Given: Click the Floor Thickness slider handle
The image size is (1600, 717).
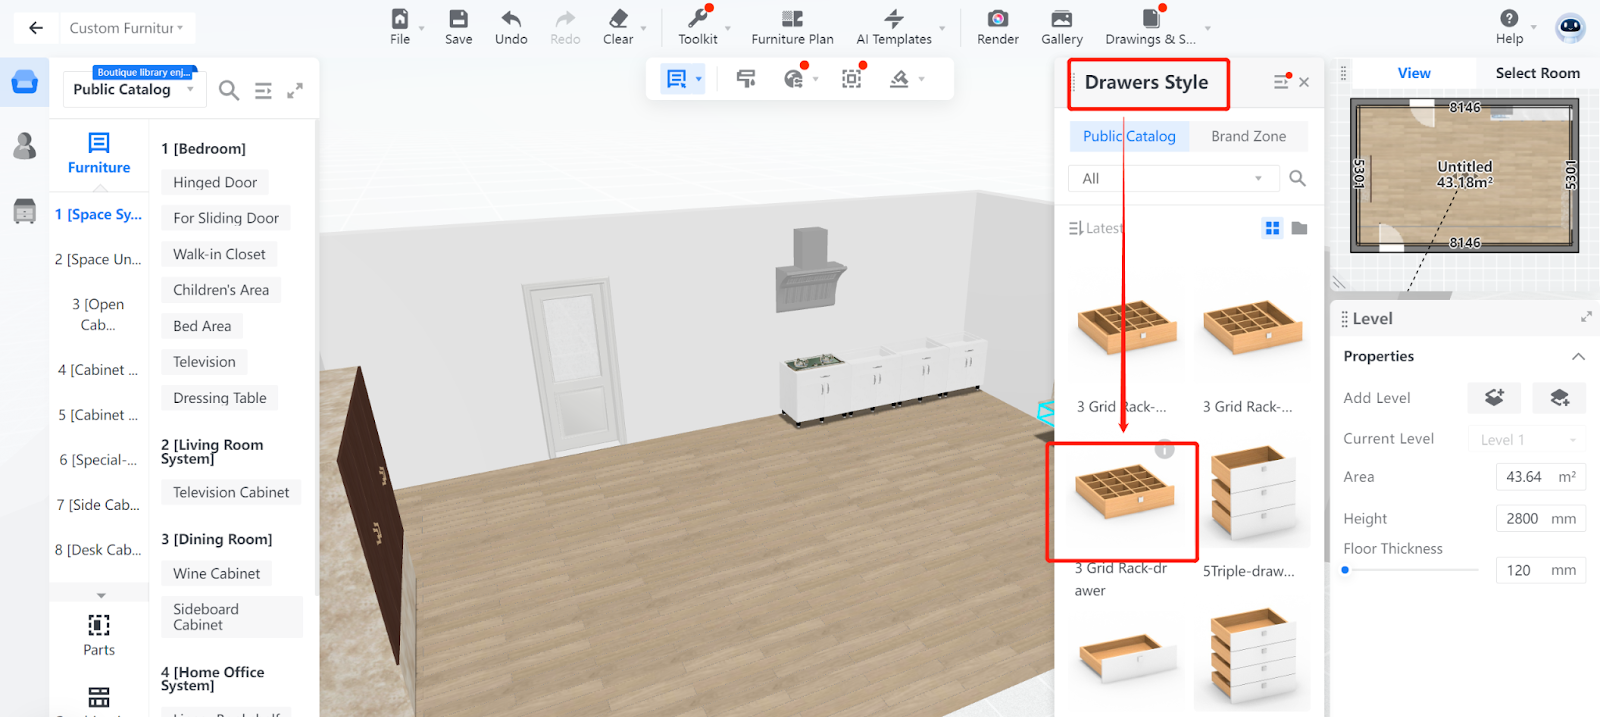Looking at the screenshot, I should click(x=1345, y=570).
